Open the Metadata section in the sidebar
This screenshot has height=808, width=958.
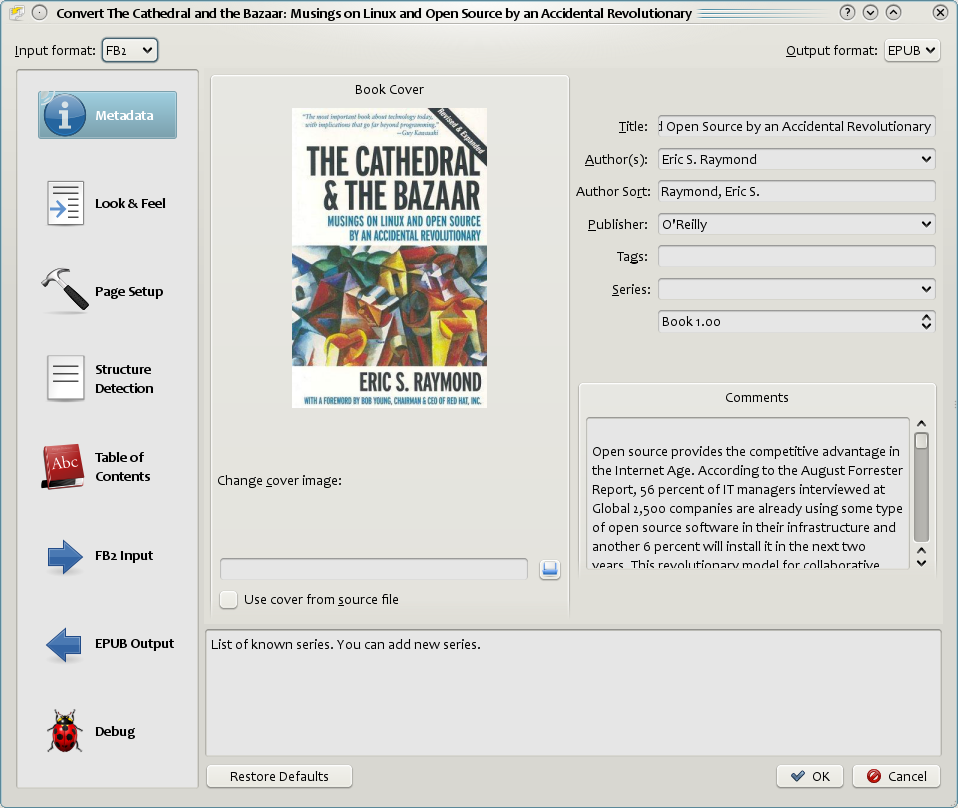[106, 114]
